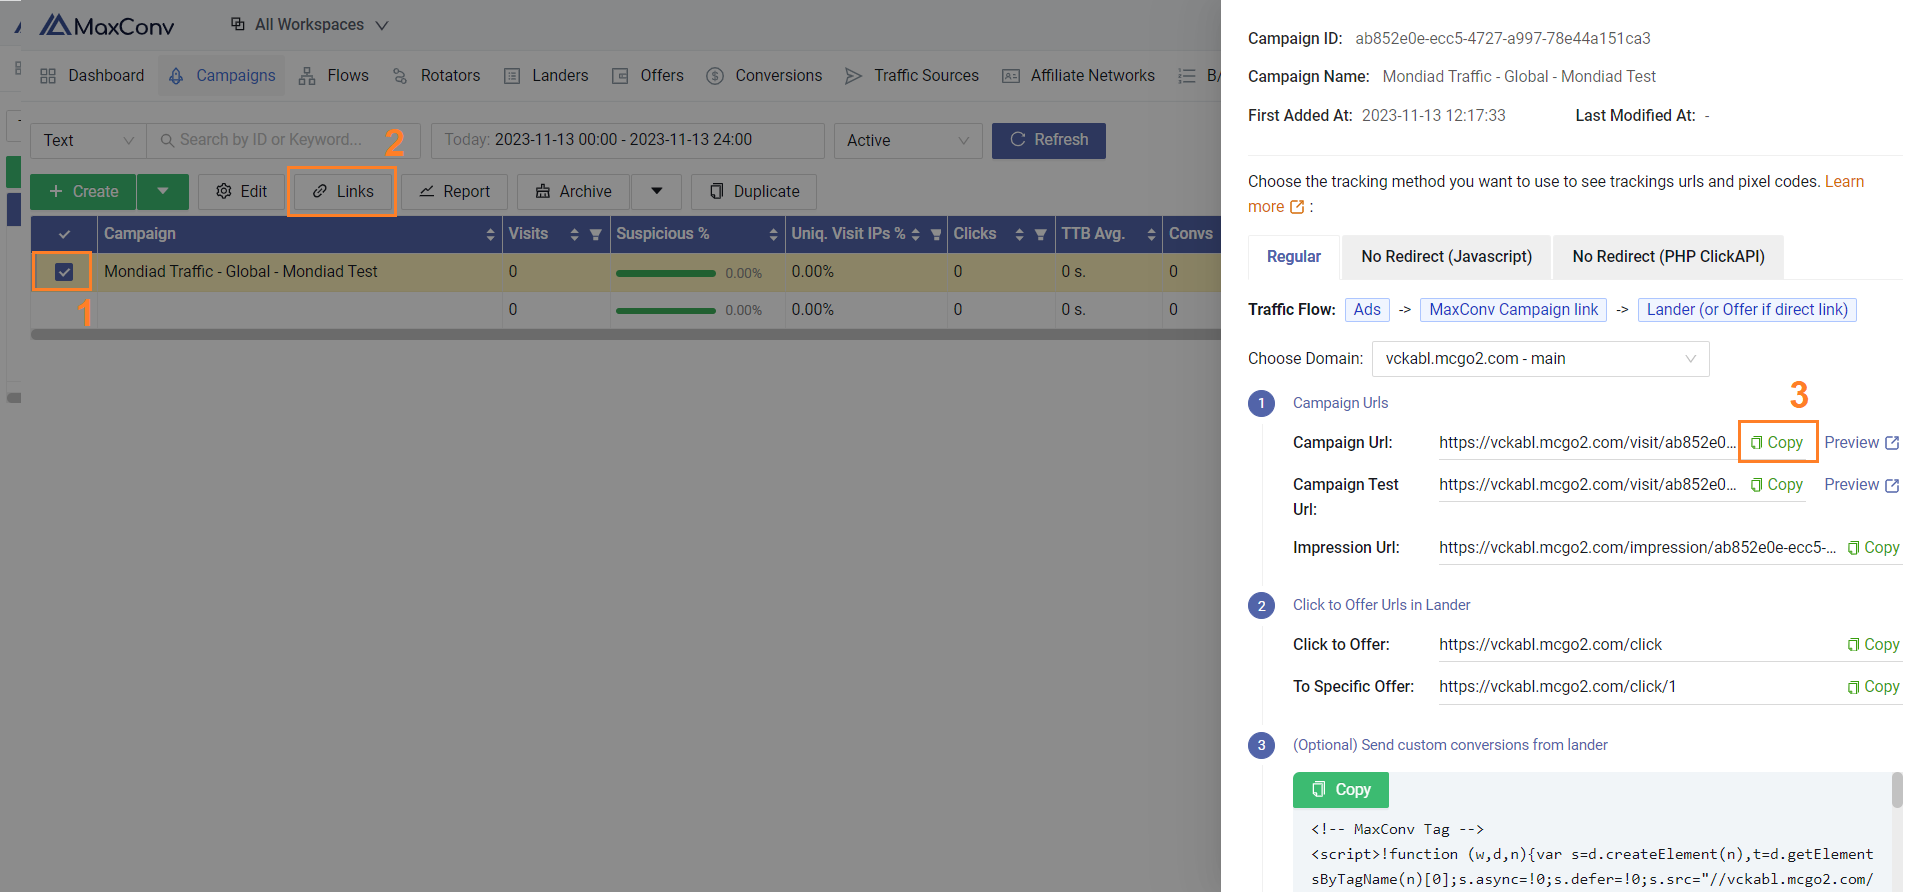Open the Archive action
Screen dimensions: 1920x892
tap(574, 191)
